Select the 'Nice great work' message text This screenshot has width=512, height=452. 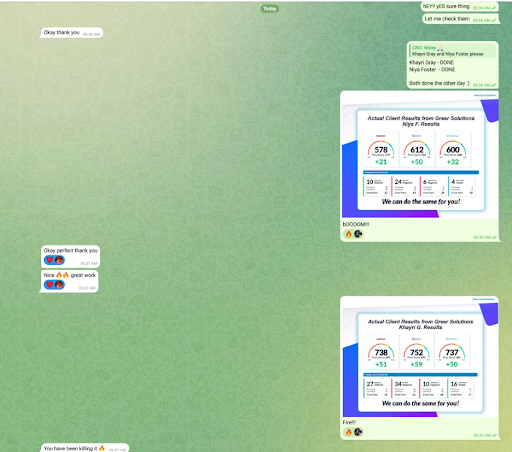69,275
